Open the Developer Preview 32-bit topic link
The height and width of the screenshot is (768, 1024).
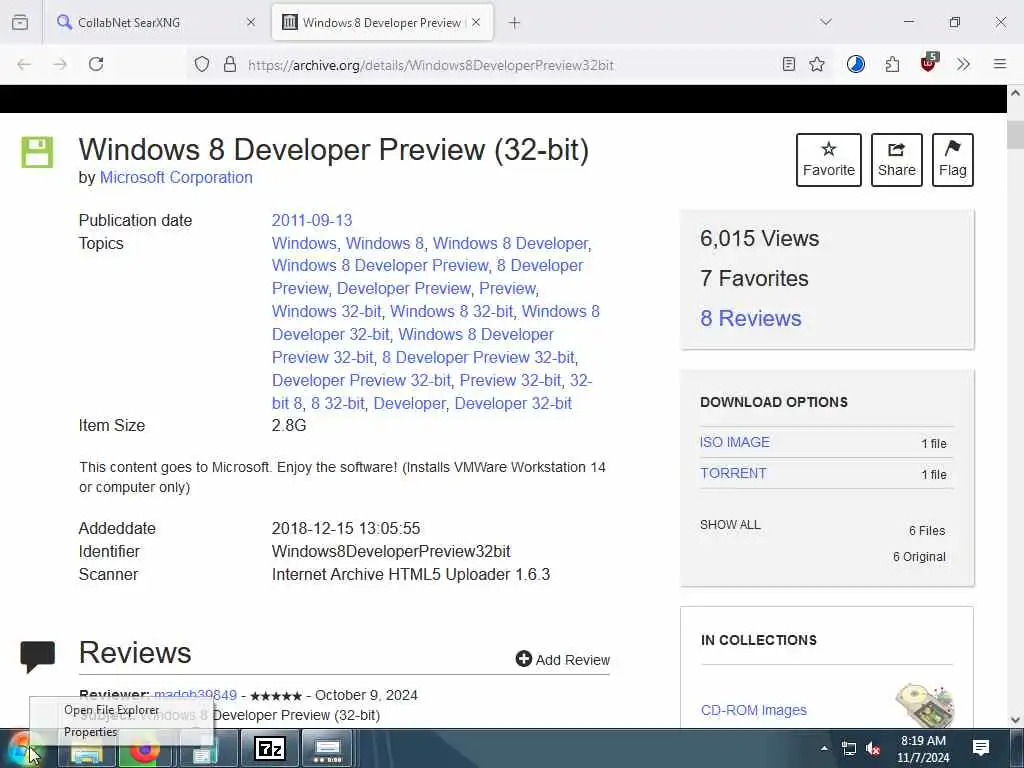(361, 380)
